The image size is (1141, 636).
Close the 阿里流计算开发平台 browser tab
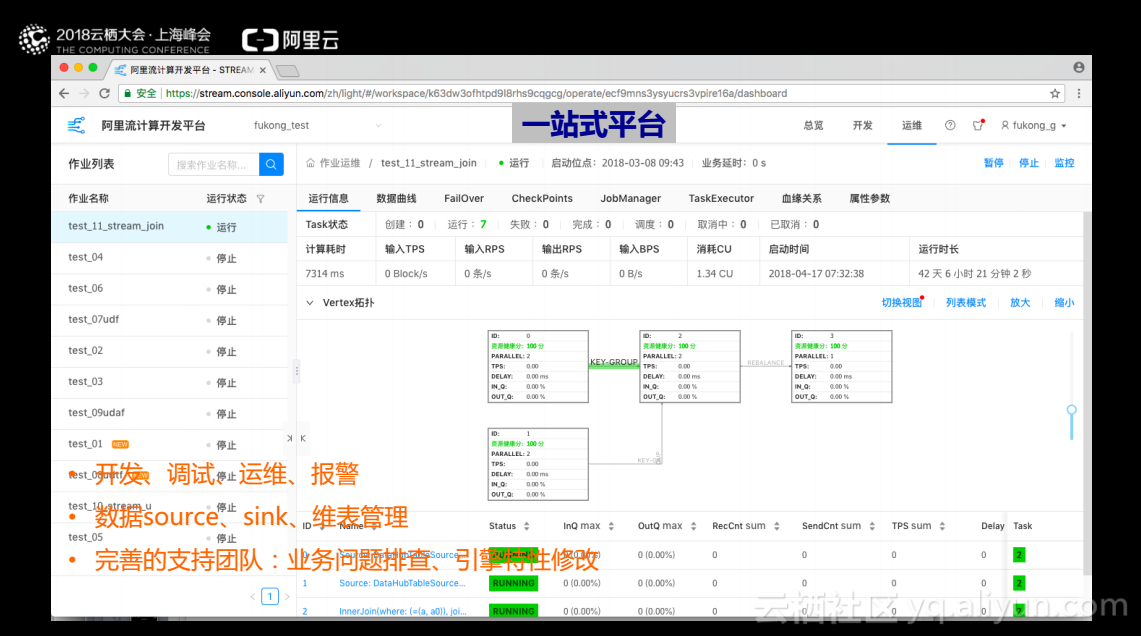pyautogui.click(x=263, y=70)
